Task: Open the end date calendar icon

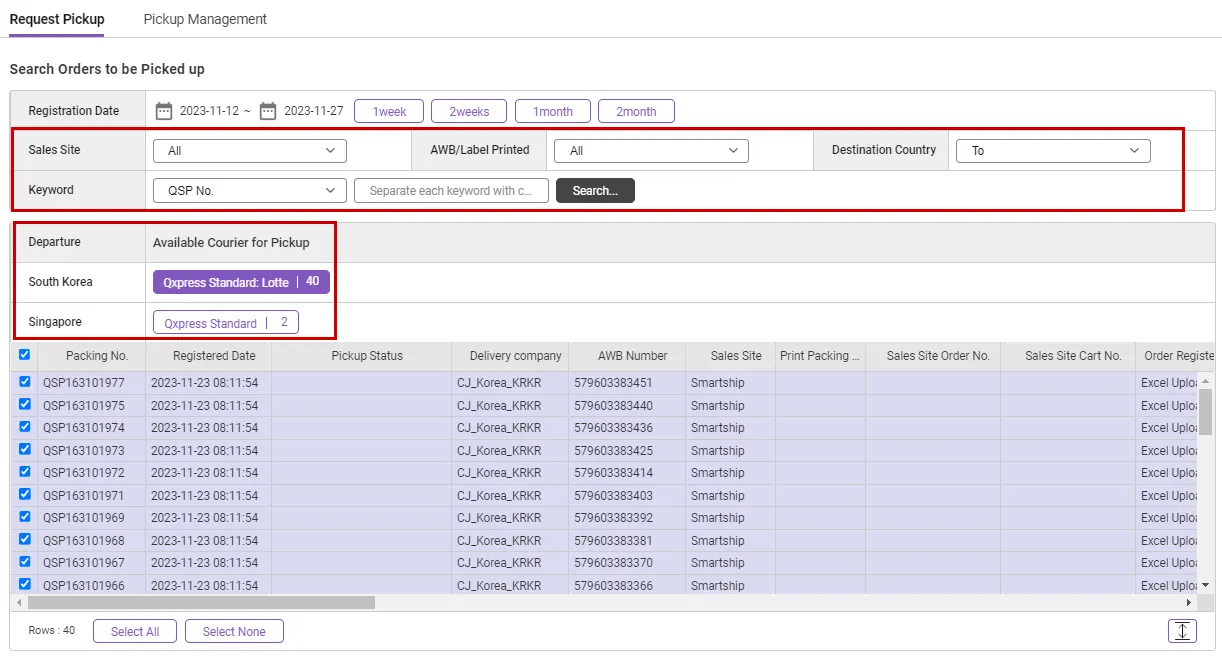Action: click(268, 111)
